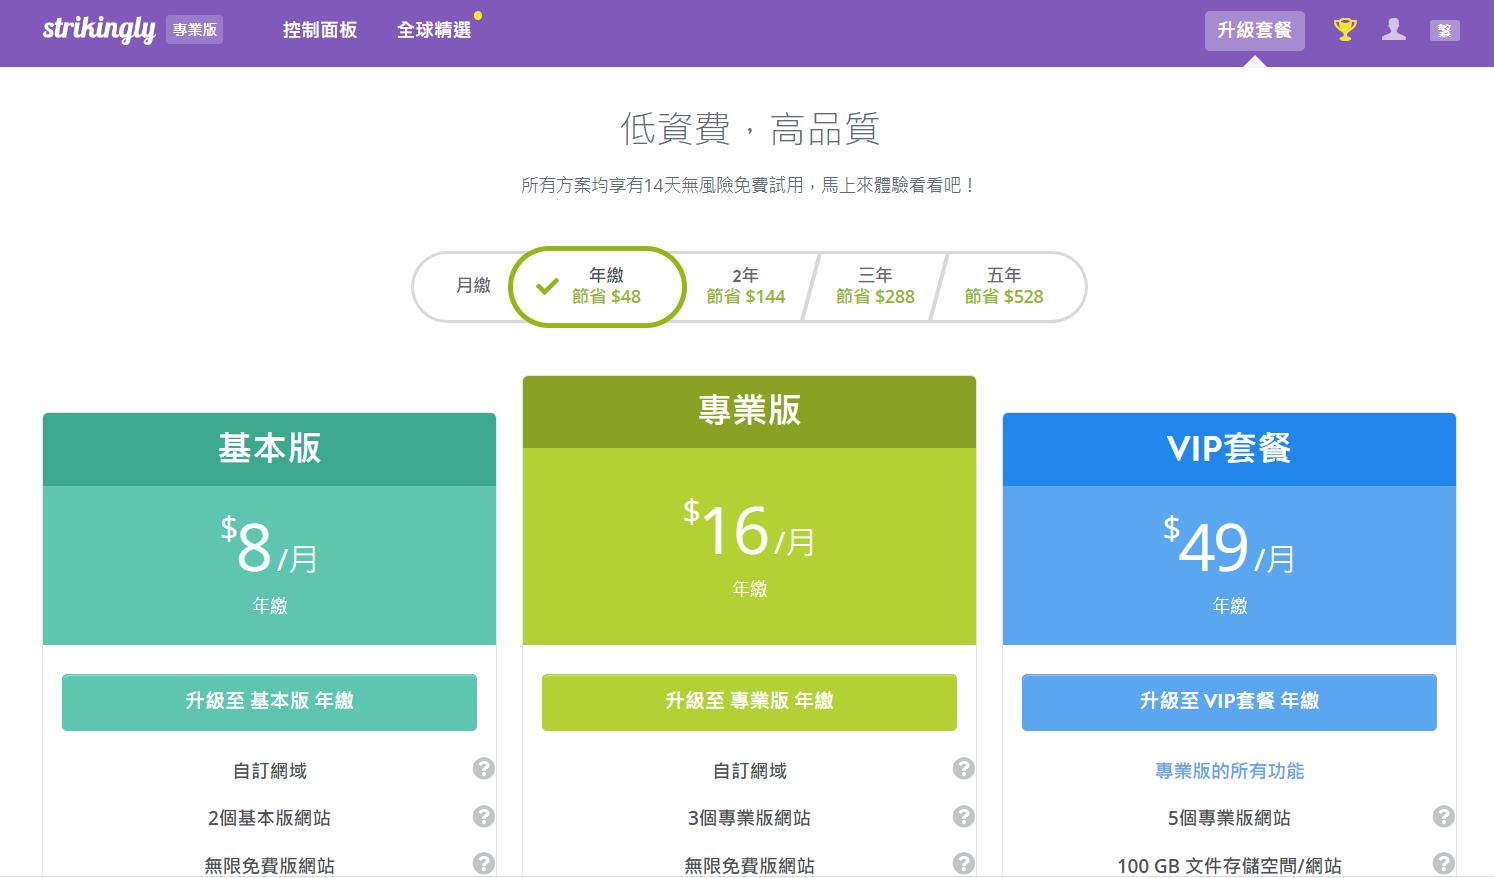Open the 專業版的所有功能 link
Screen dimensions: 1494x878
[1228, 770]
